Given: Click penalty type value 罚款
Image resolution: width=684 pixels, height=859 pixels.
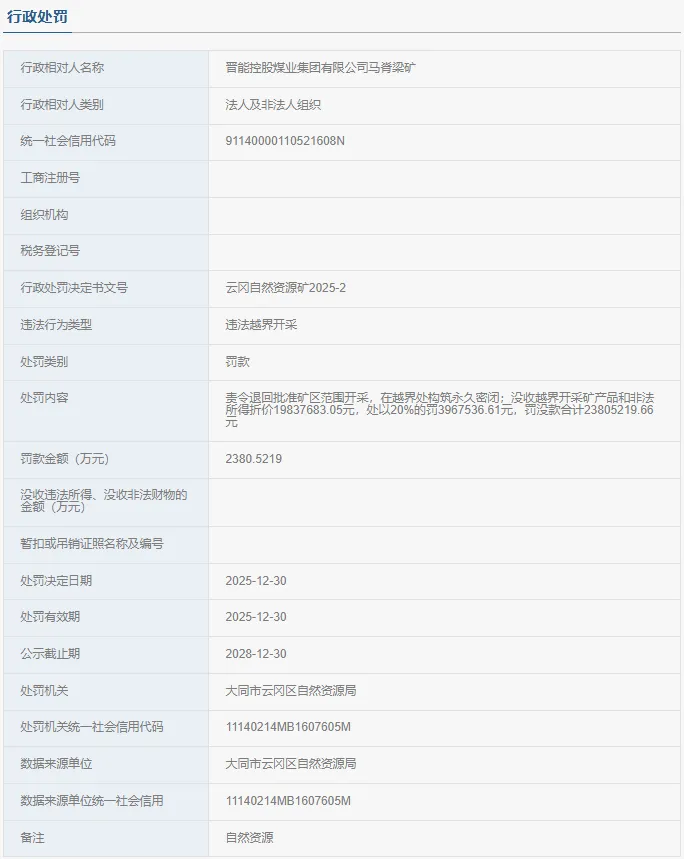Looking at the screenshot, I should pos(237,362).
